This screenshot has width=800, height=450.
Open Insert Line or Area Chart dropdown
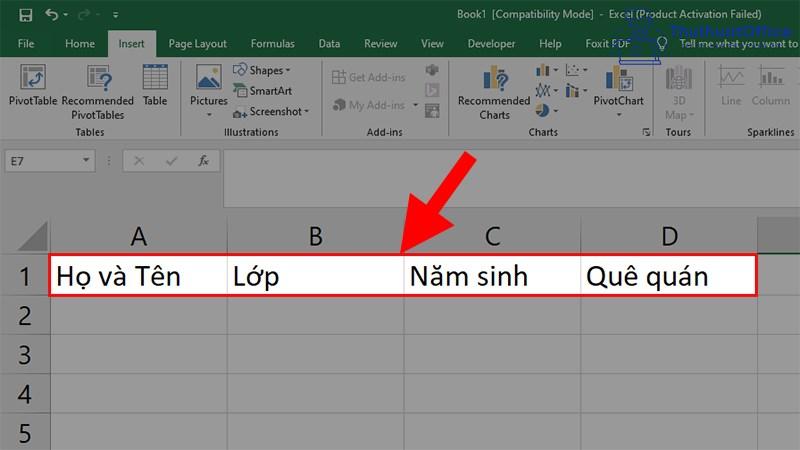coord(546,91)
